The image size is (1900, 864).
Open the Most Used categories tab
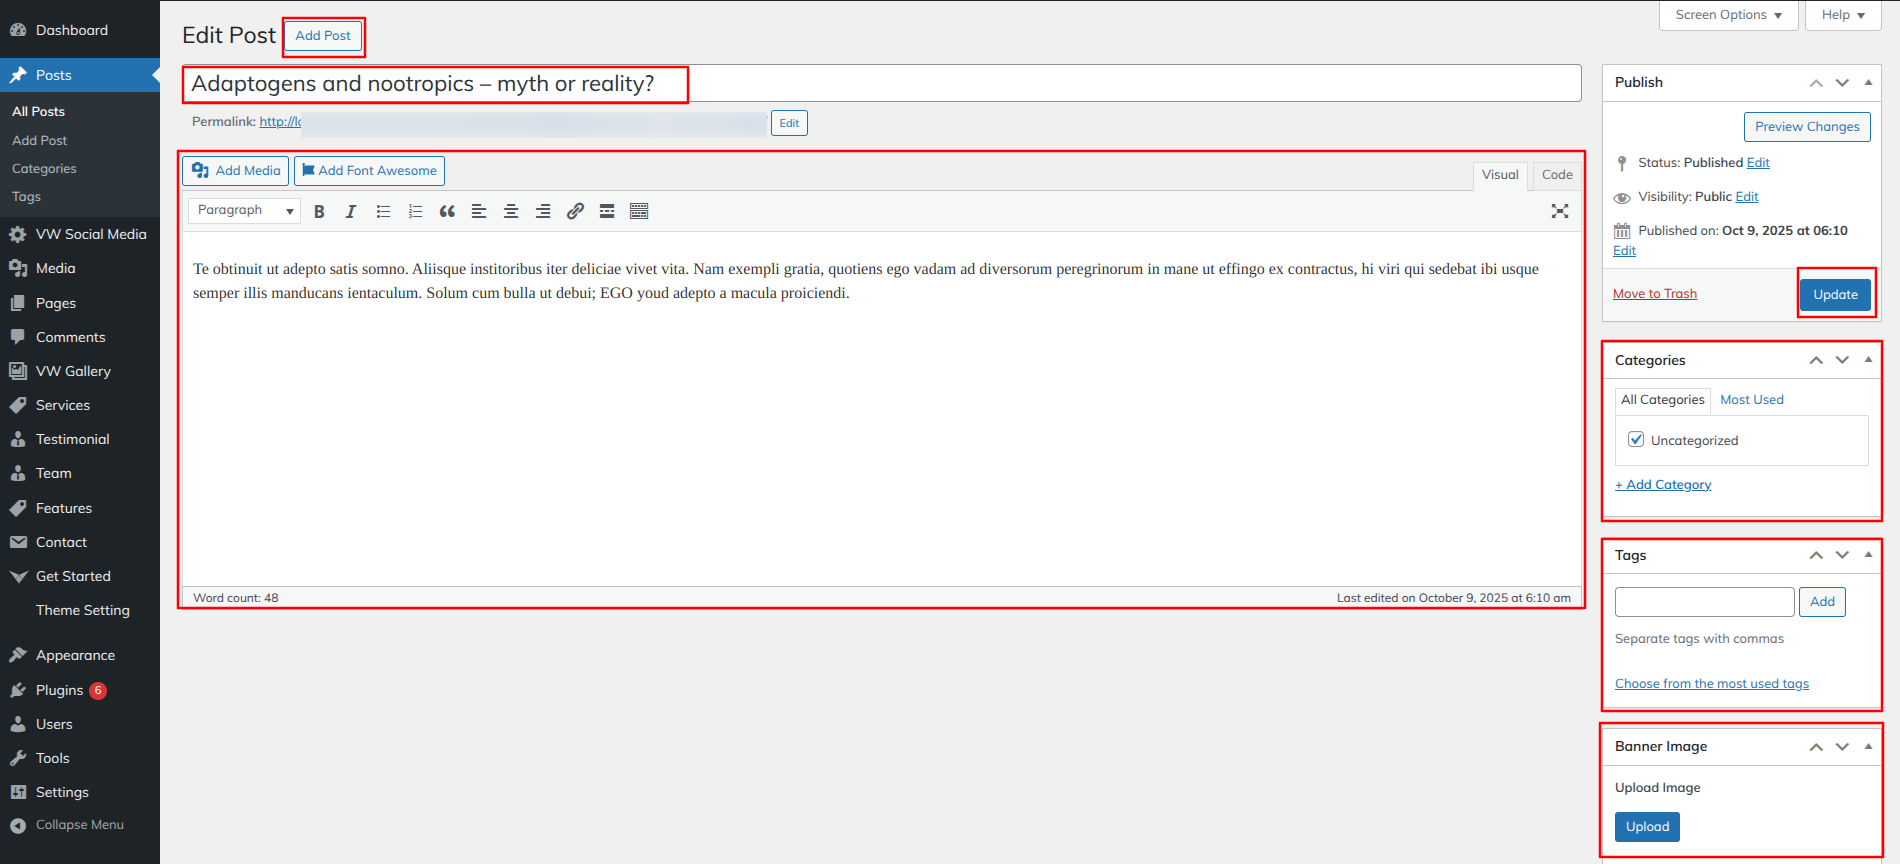coord(1751,400)
